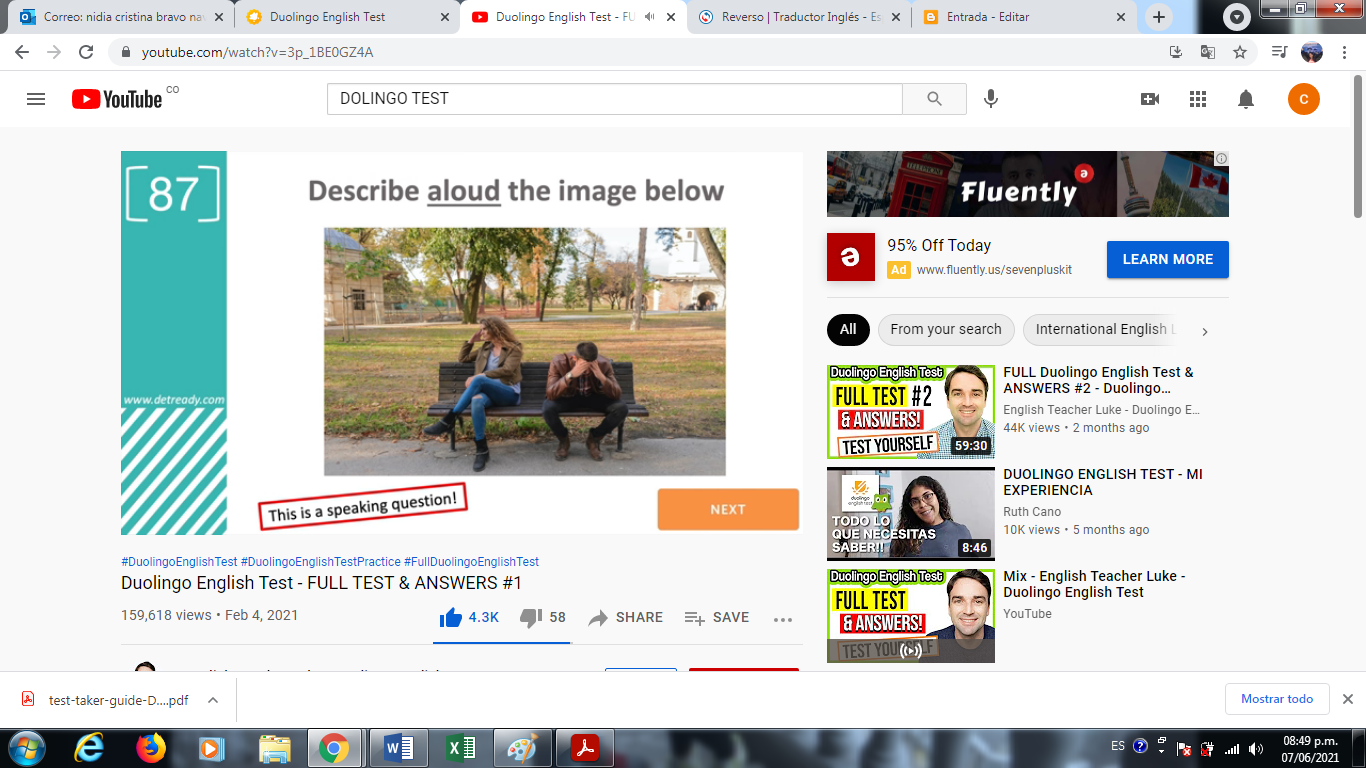
Task: Click the search magnifier button
Action: pos(934,99)
